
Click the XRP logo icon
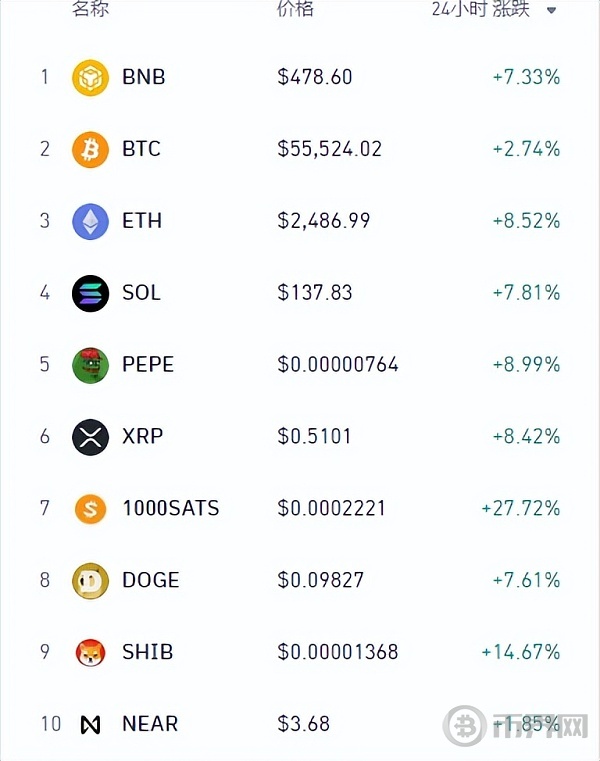(x=90, y=437)
